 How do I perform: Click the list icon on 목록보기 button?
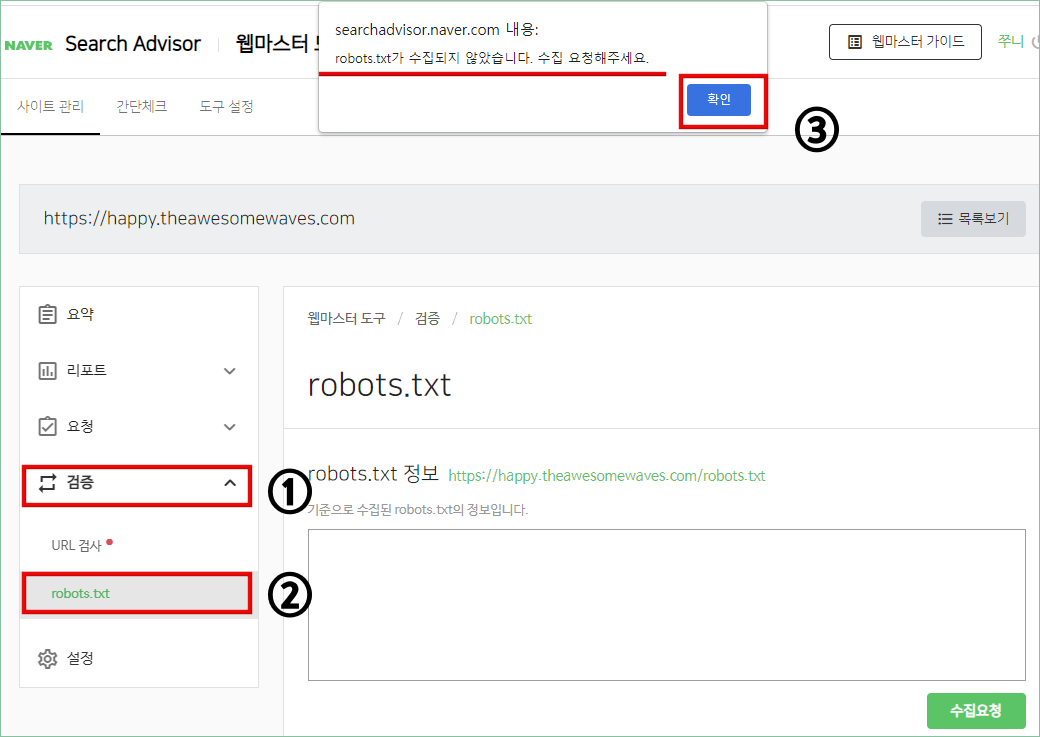945,218
